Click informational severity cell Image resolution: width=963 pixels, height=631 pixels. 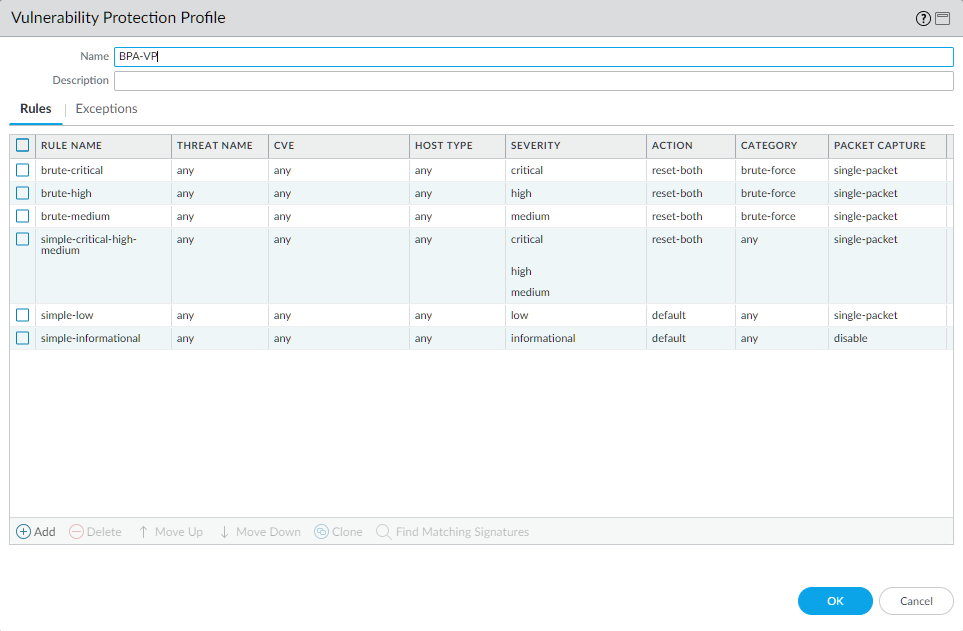pyautogui.click(x=543, y=338)
